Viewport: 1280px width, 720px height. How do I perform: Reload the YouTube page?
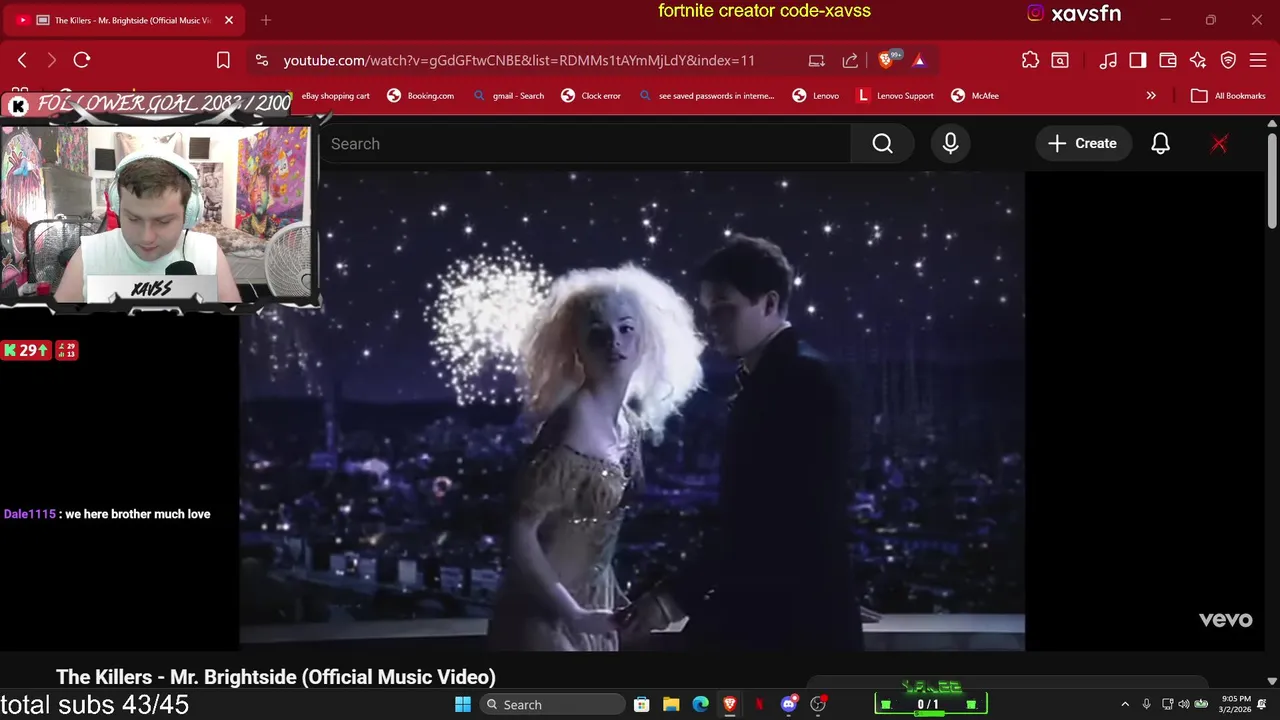(x=82, y=60)
